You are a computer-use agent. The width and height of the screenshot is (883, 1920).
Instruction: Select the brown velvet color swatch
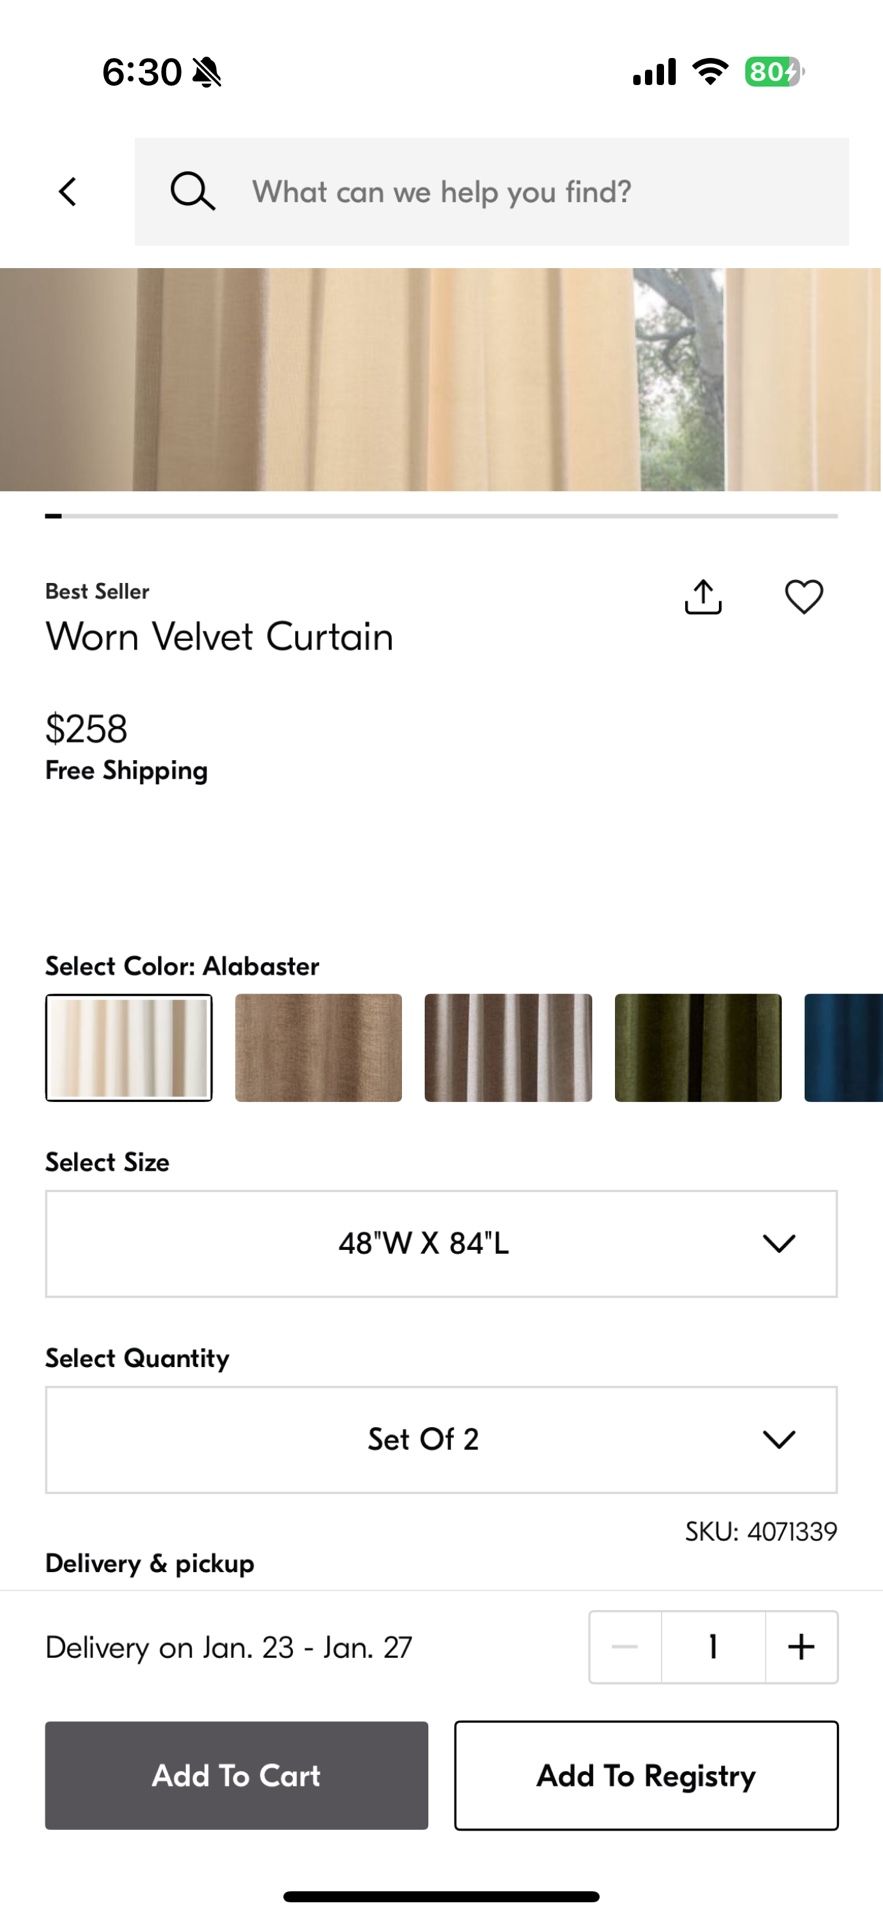[x=318, y=1047]
